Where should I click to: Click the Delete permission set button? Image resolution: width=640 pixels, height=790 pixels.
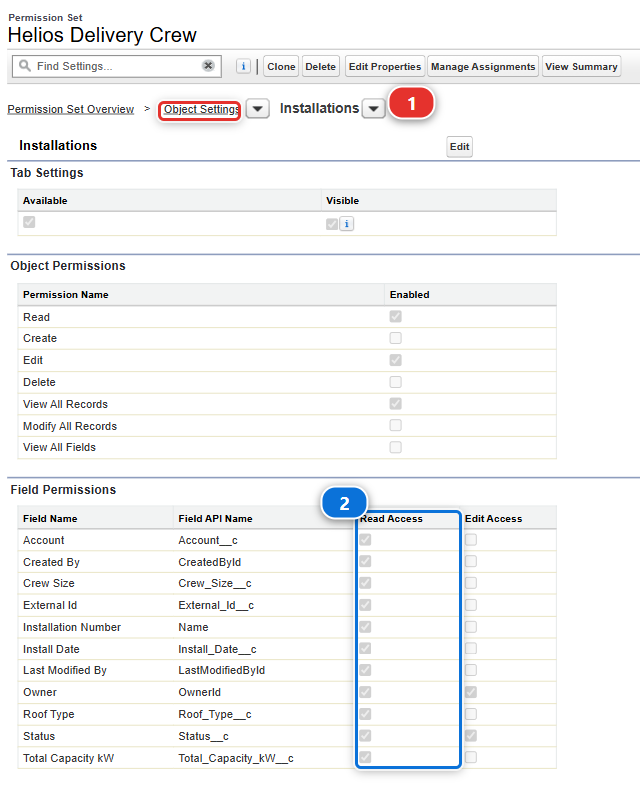pos(321,67)
